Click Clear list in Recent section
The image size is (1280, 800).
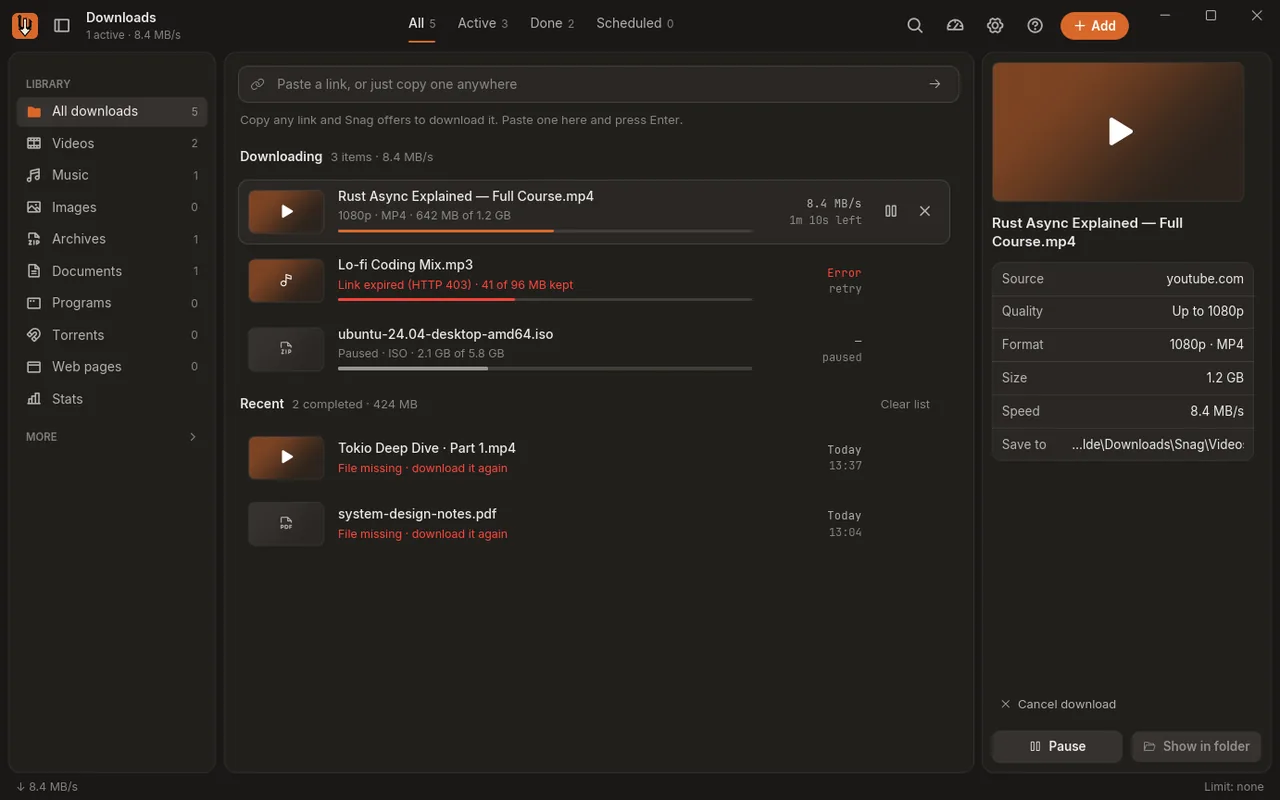905,404
